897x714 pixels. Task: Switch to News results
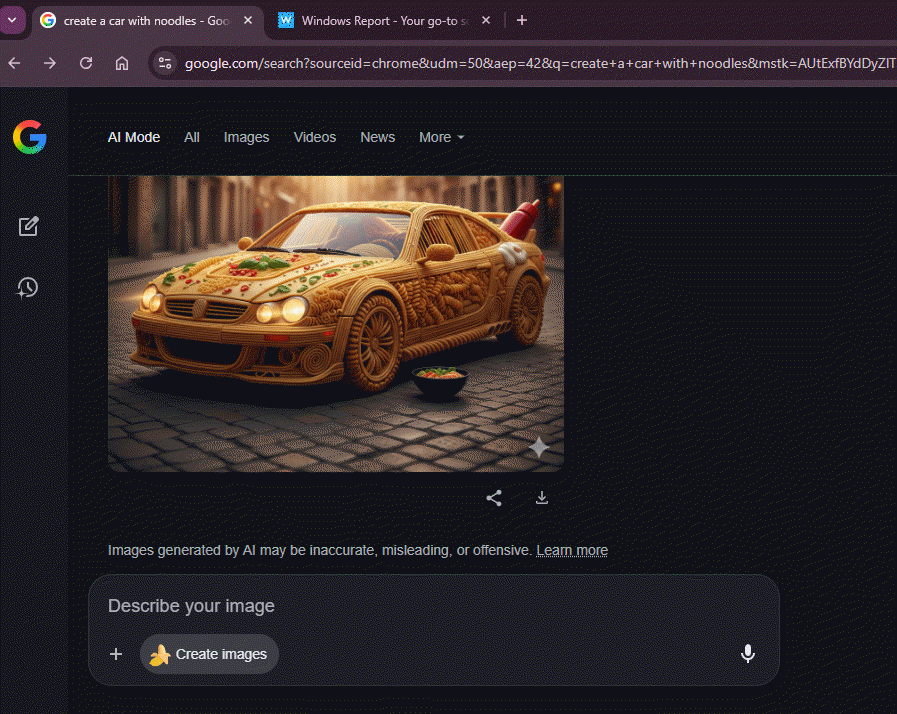(x=378, y=137)
